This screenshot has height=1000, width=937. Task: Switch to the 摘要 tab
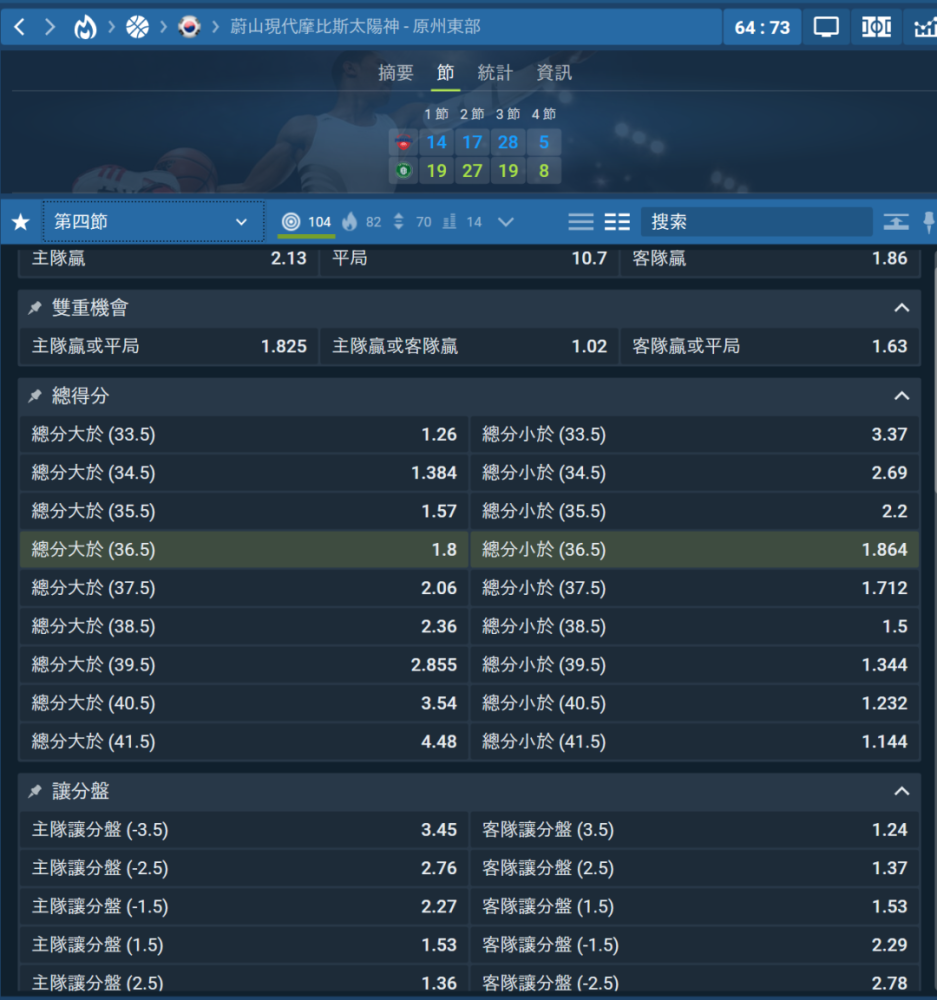pyautogui.click(x=395, y=73)
